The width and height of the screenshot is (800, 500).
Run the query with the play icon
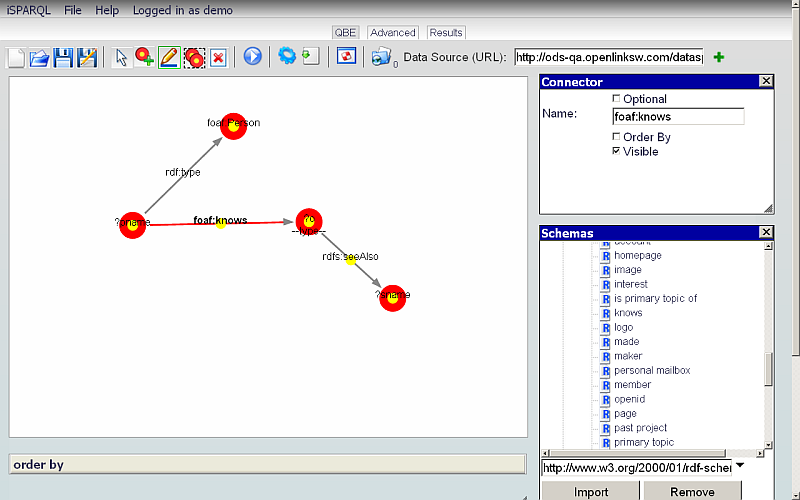pos(253,57)
